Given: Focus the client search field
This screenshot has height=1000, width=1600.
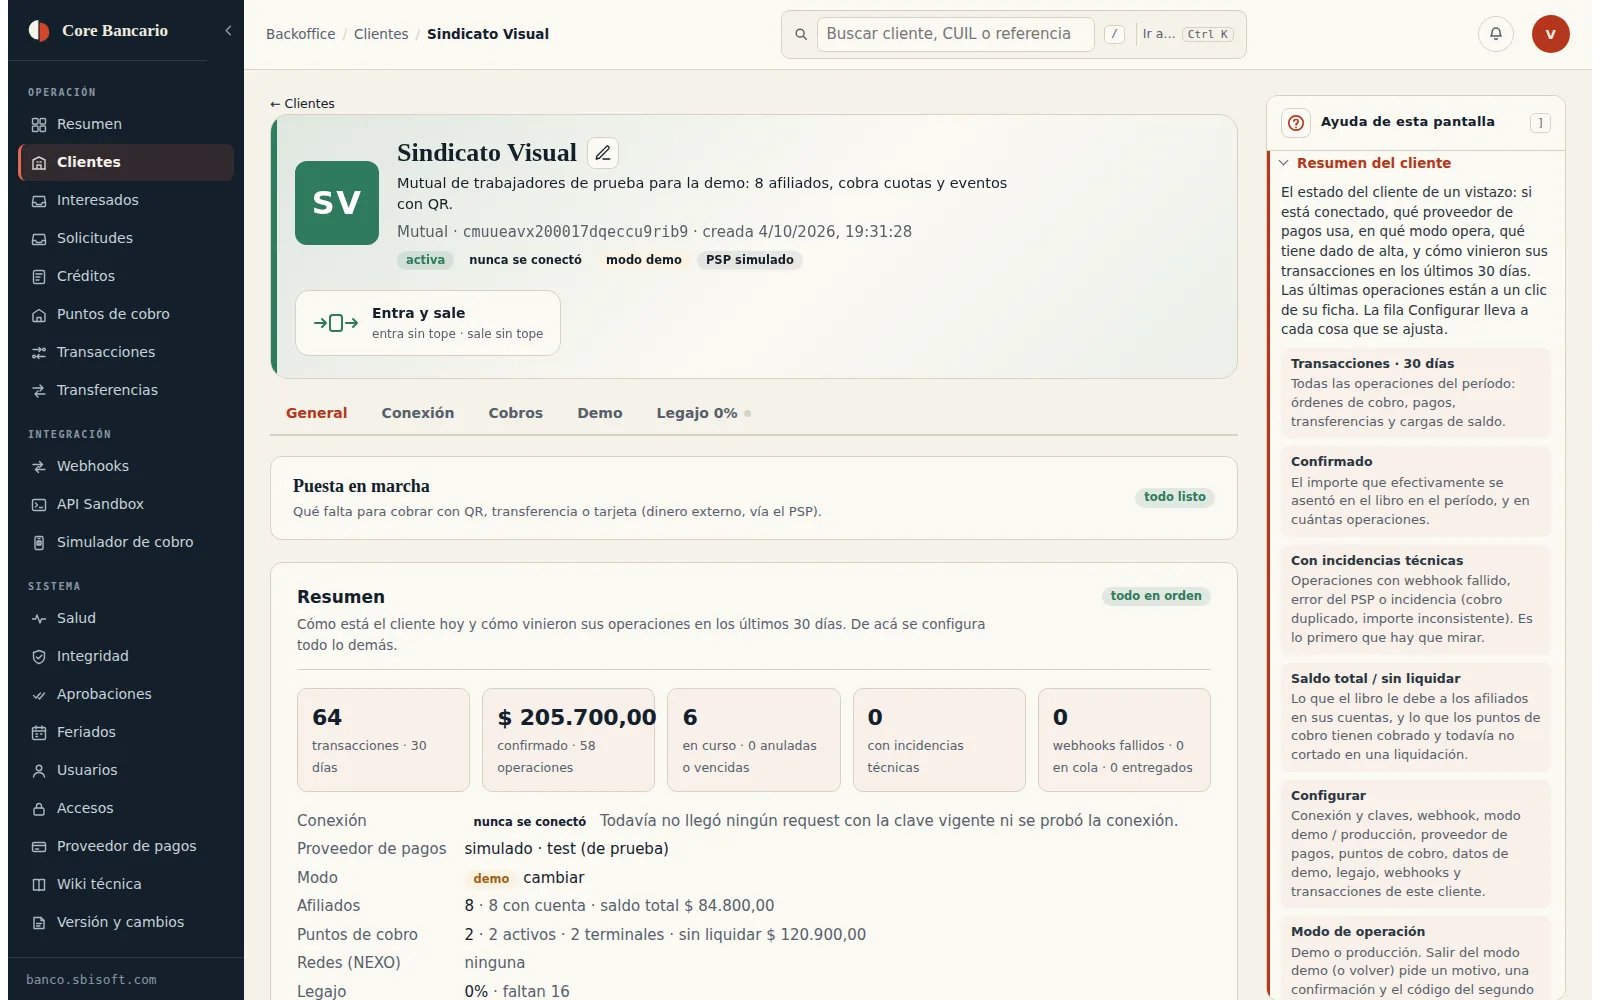Looking at the screenshot, I should point(955,34).
